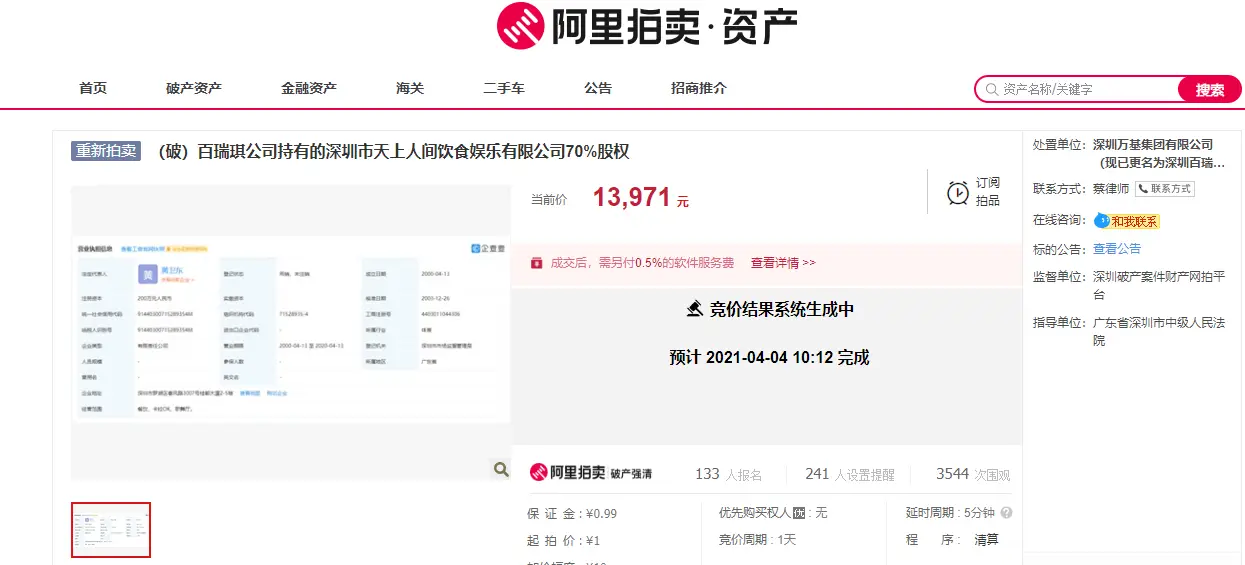Click the 阿里拍卖·资产 logo
1245x565 pixels.
click(x=647, y=26)
